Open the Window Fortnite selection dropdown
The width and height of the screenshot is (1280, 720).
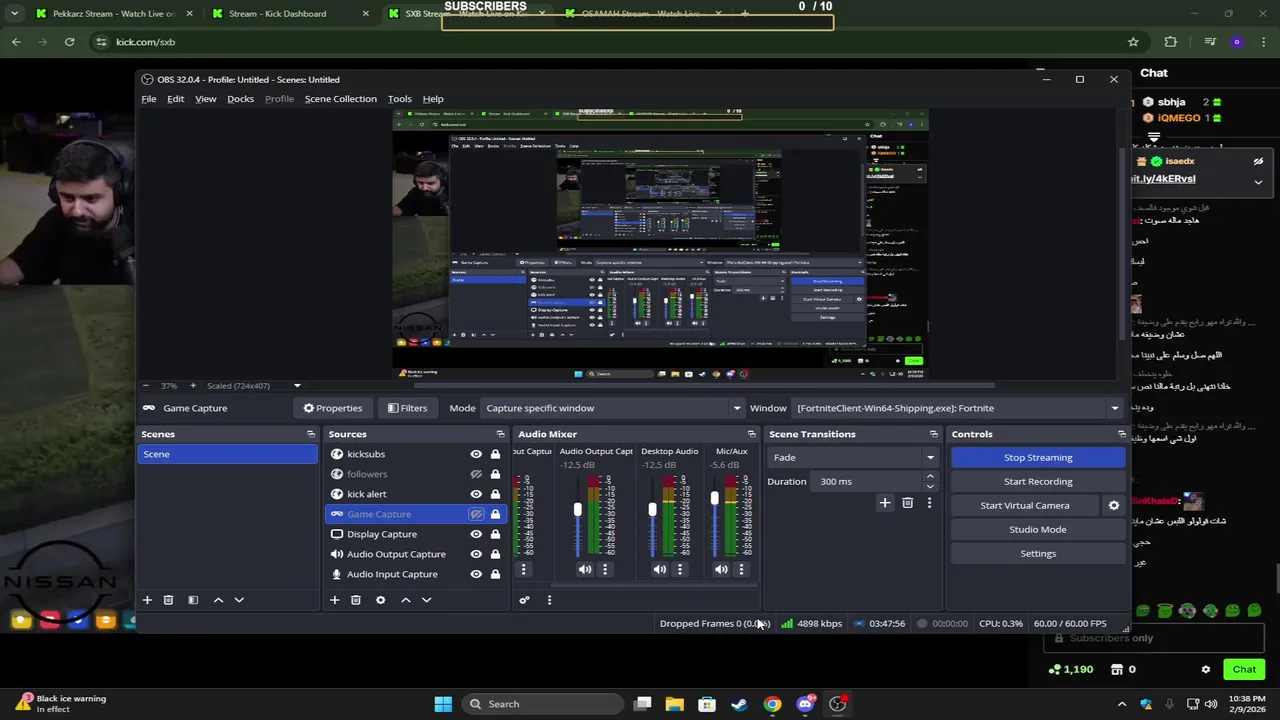click(x=957, y=408)
